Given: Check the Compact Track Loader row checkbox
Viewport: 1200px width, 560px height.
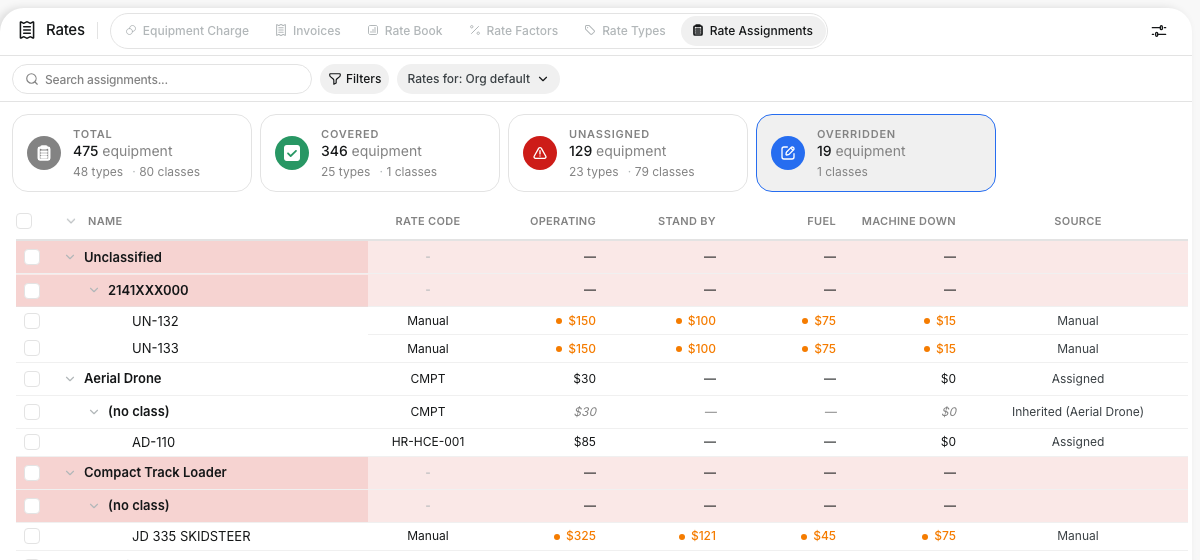Looking at the screenshot, I should (x=32, y=472).
